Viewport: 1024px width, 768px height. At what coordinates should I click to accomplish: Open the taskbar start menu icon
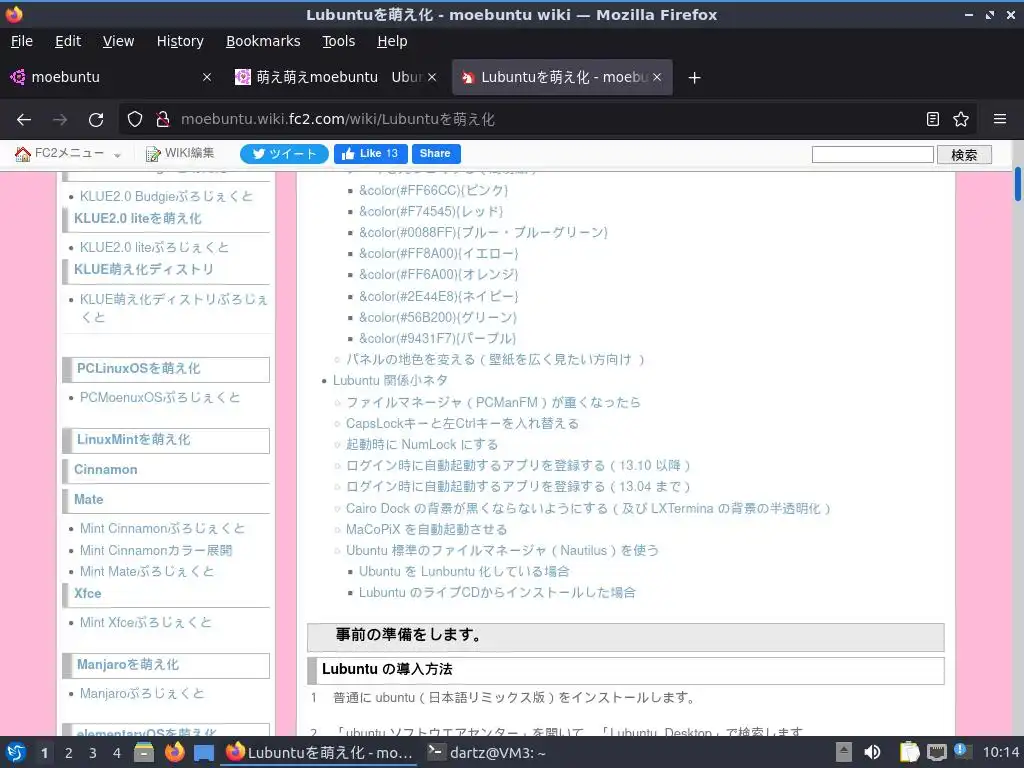[x=16, y=752]
